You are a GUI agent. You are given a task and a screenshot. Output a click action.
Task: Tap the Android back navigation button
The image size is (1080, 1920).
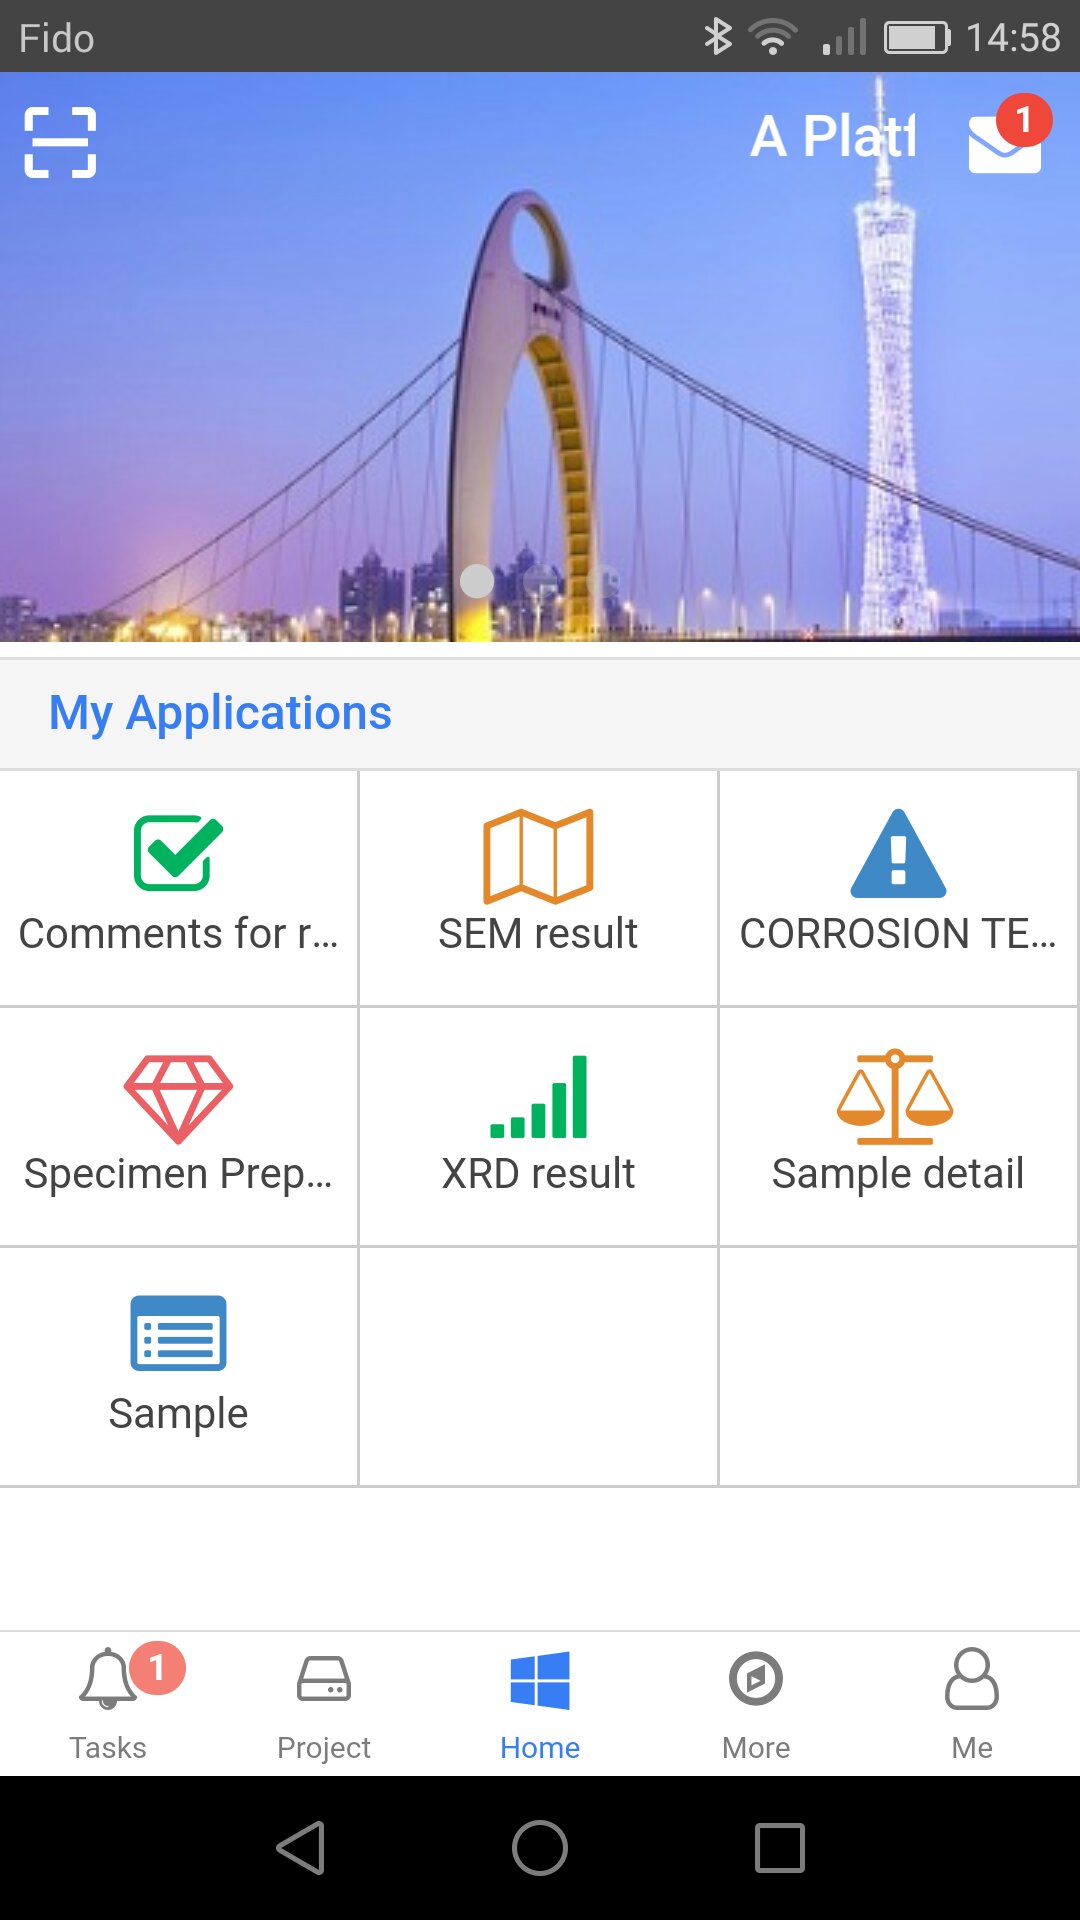point(301,1847)
